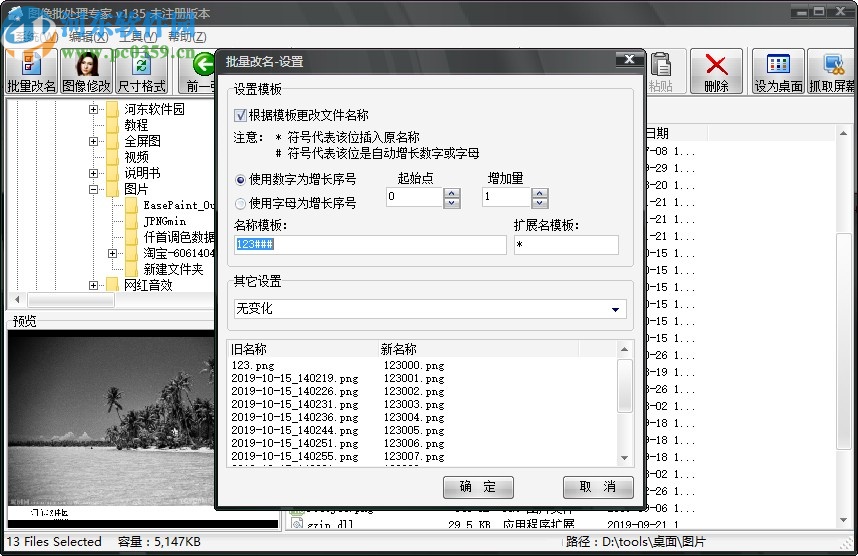Click the 增加量 number input field

[506, 197]
